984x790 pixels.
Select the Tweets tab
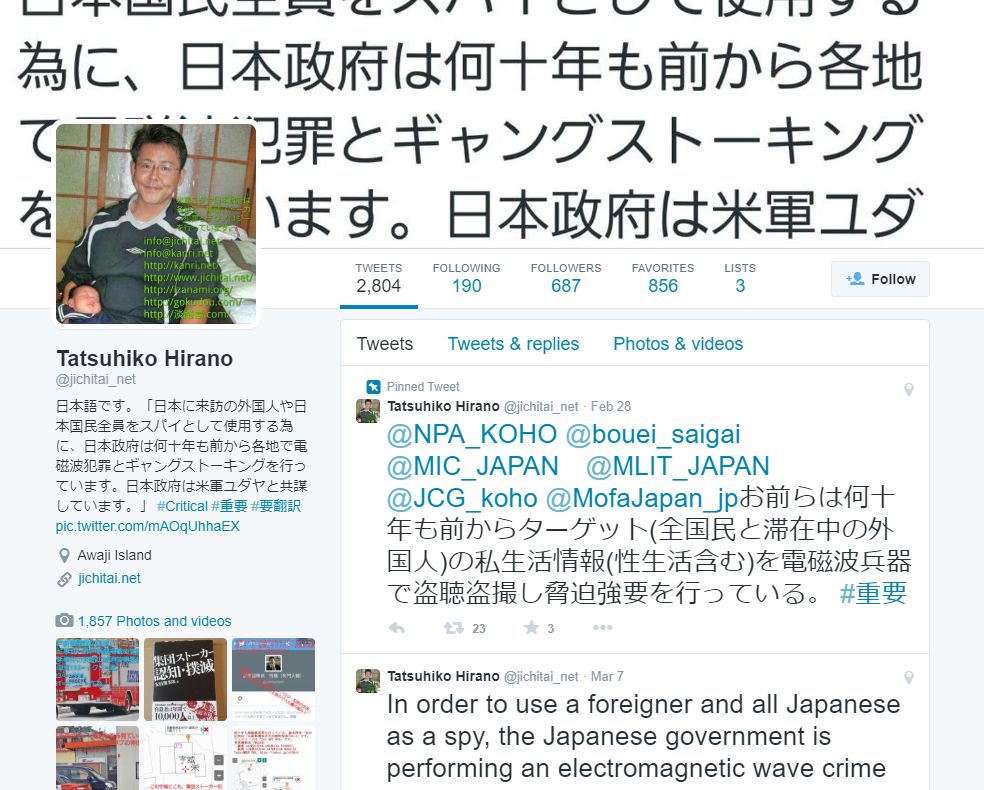pos(385,344)
